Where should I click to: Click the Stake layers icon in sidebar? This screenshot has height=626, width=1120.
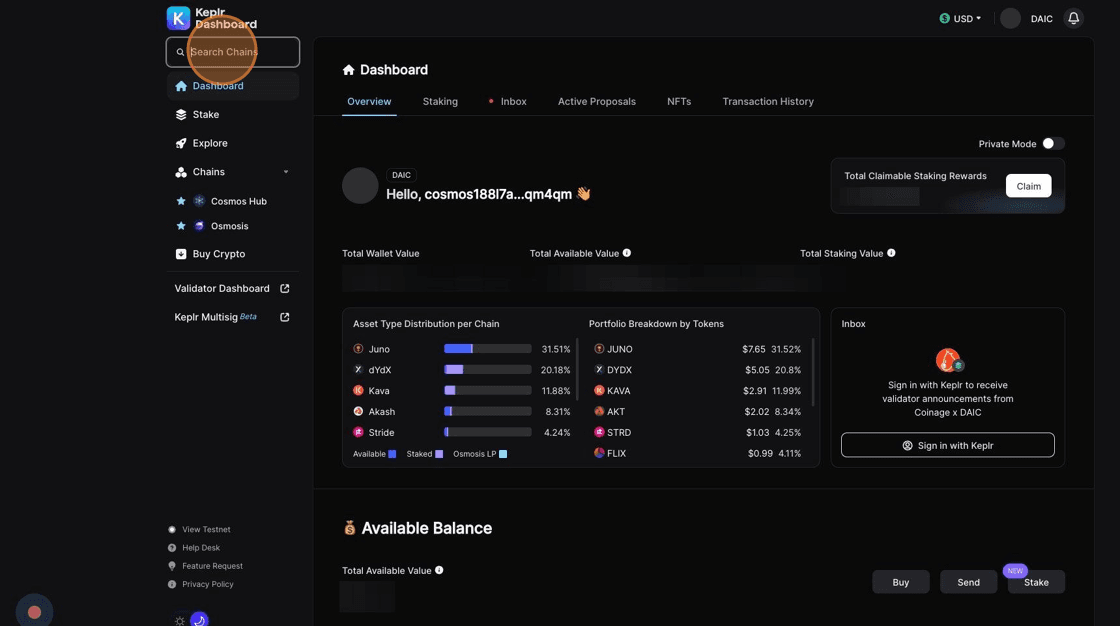181,115
